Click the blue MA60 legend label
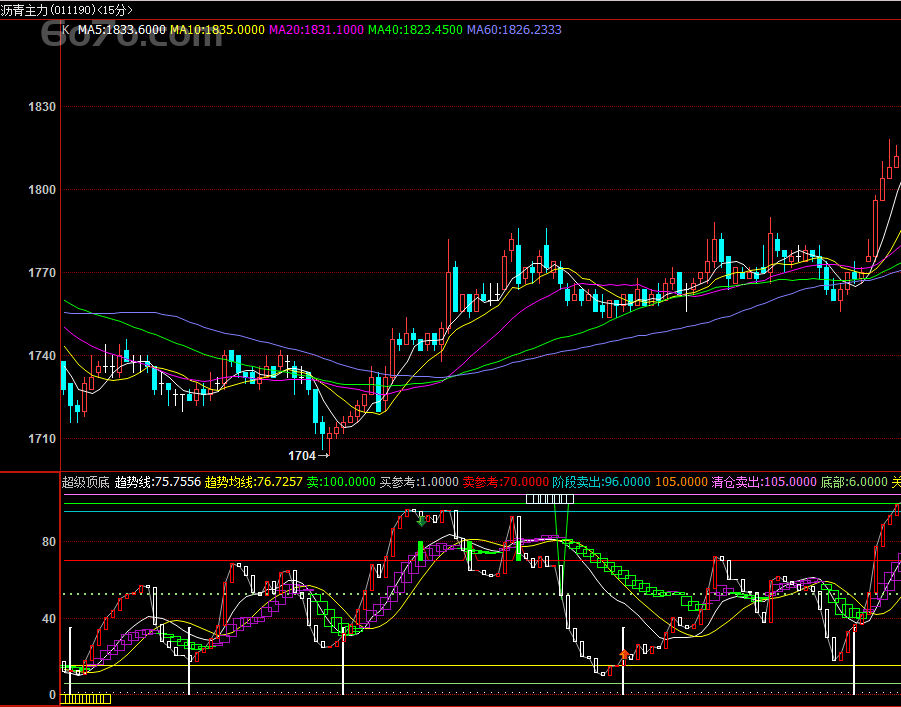This screenshot has height=707, width=901. click(514, 30)
